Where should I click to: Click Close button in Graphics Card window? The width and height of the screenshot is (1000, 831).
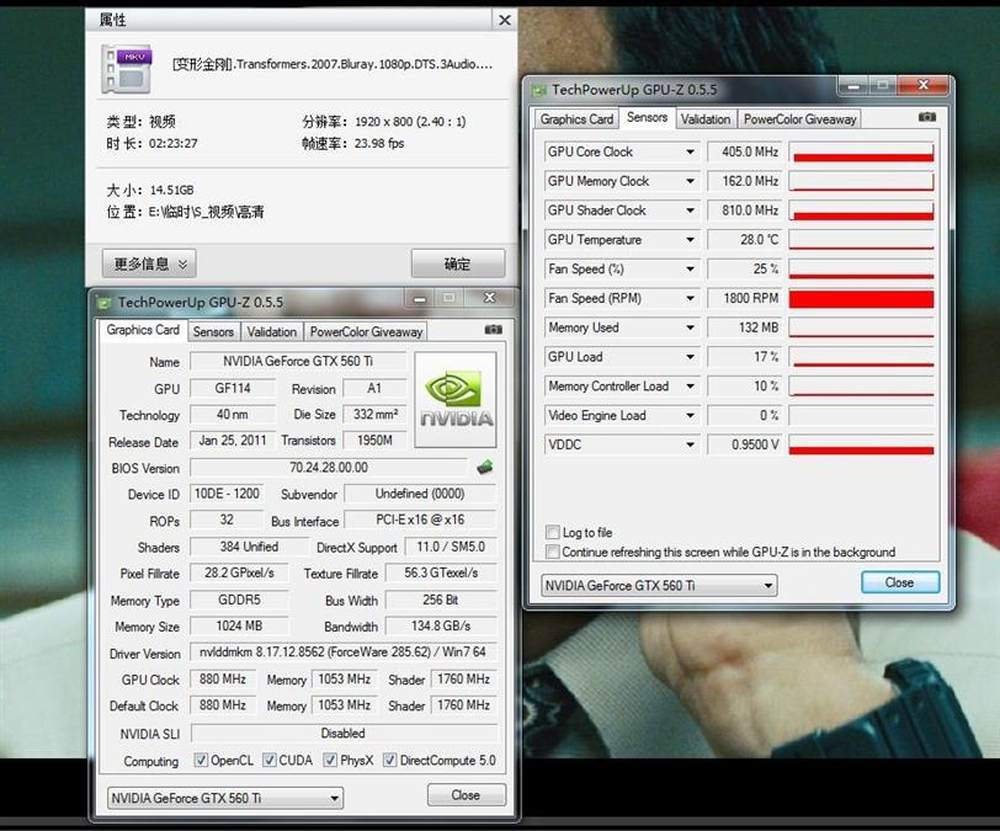466,795
